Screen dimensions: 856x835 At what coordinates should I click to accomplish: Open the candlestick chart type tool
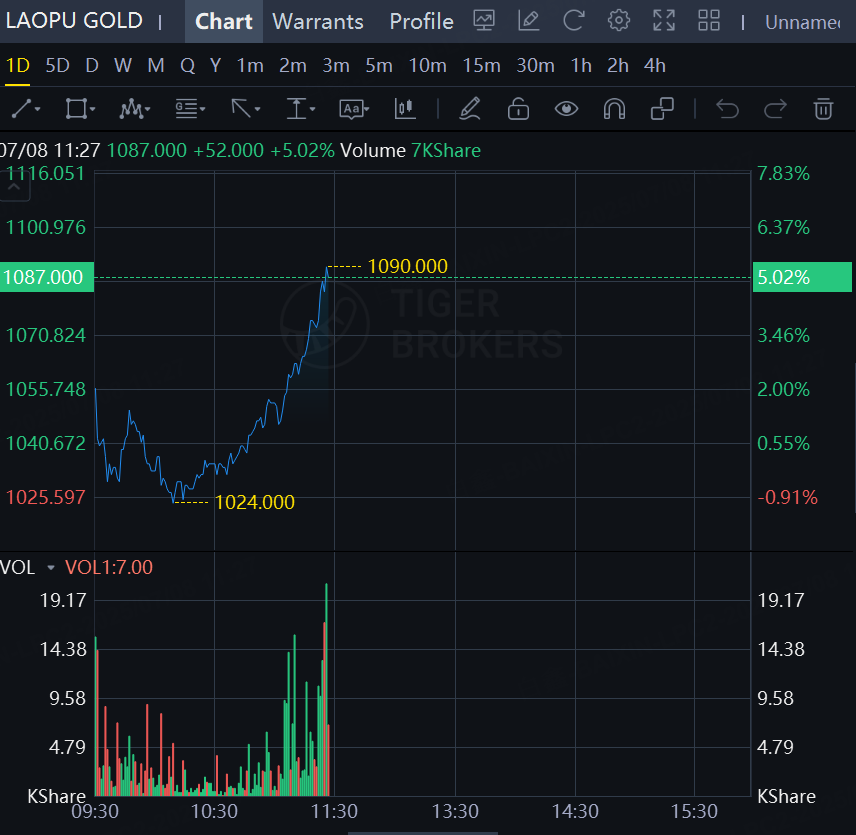(405, 109)
